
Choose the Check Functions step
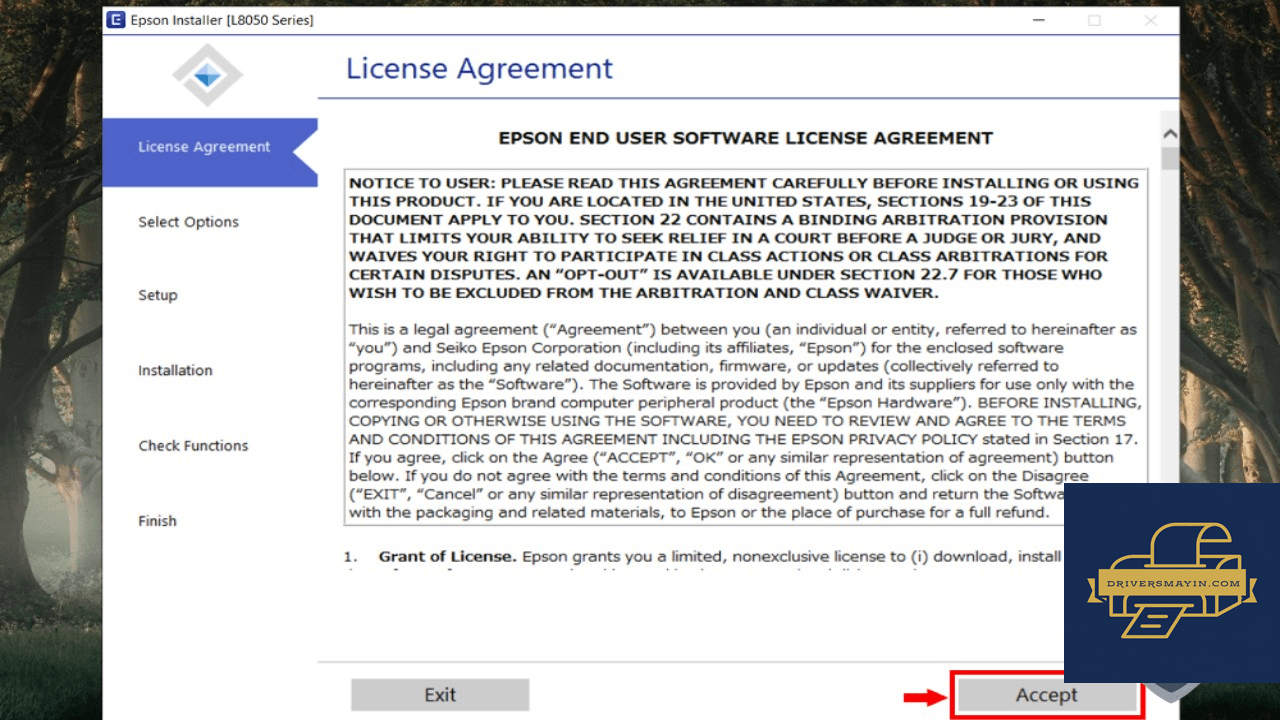tap(193, 446)
